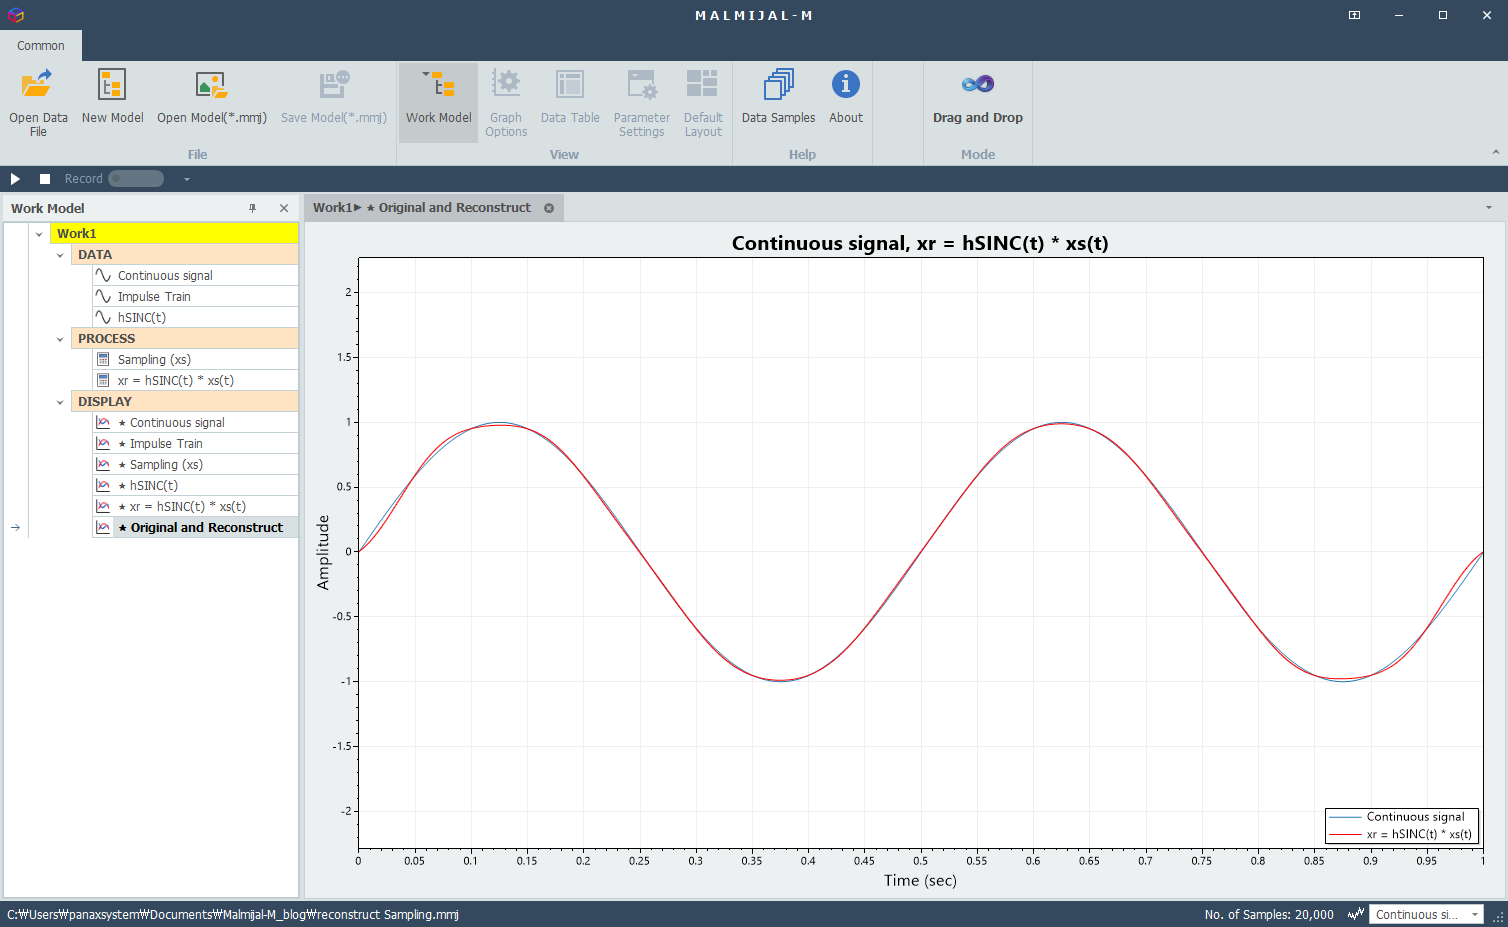The width and height of the screenshot is (1508, 927).
Task: Select hSINC(t) data item
Action: point(195,317)
